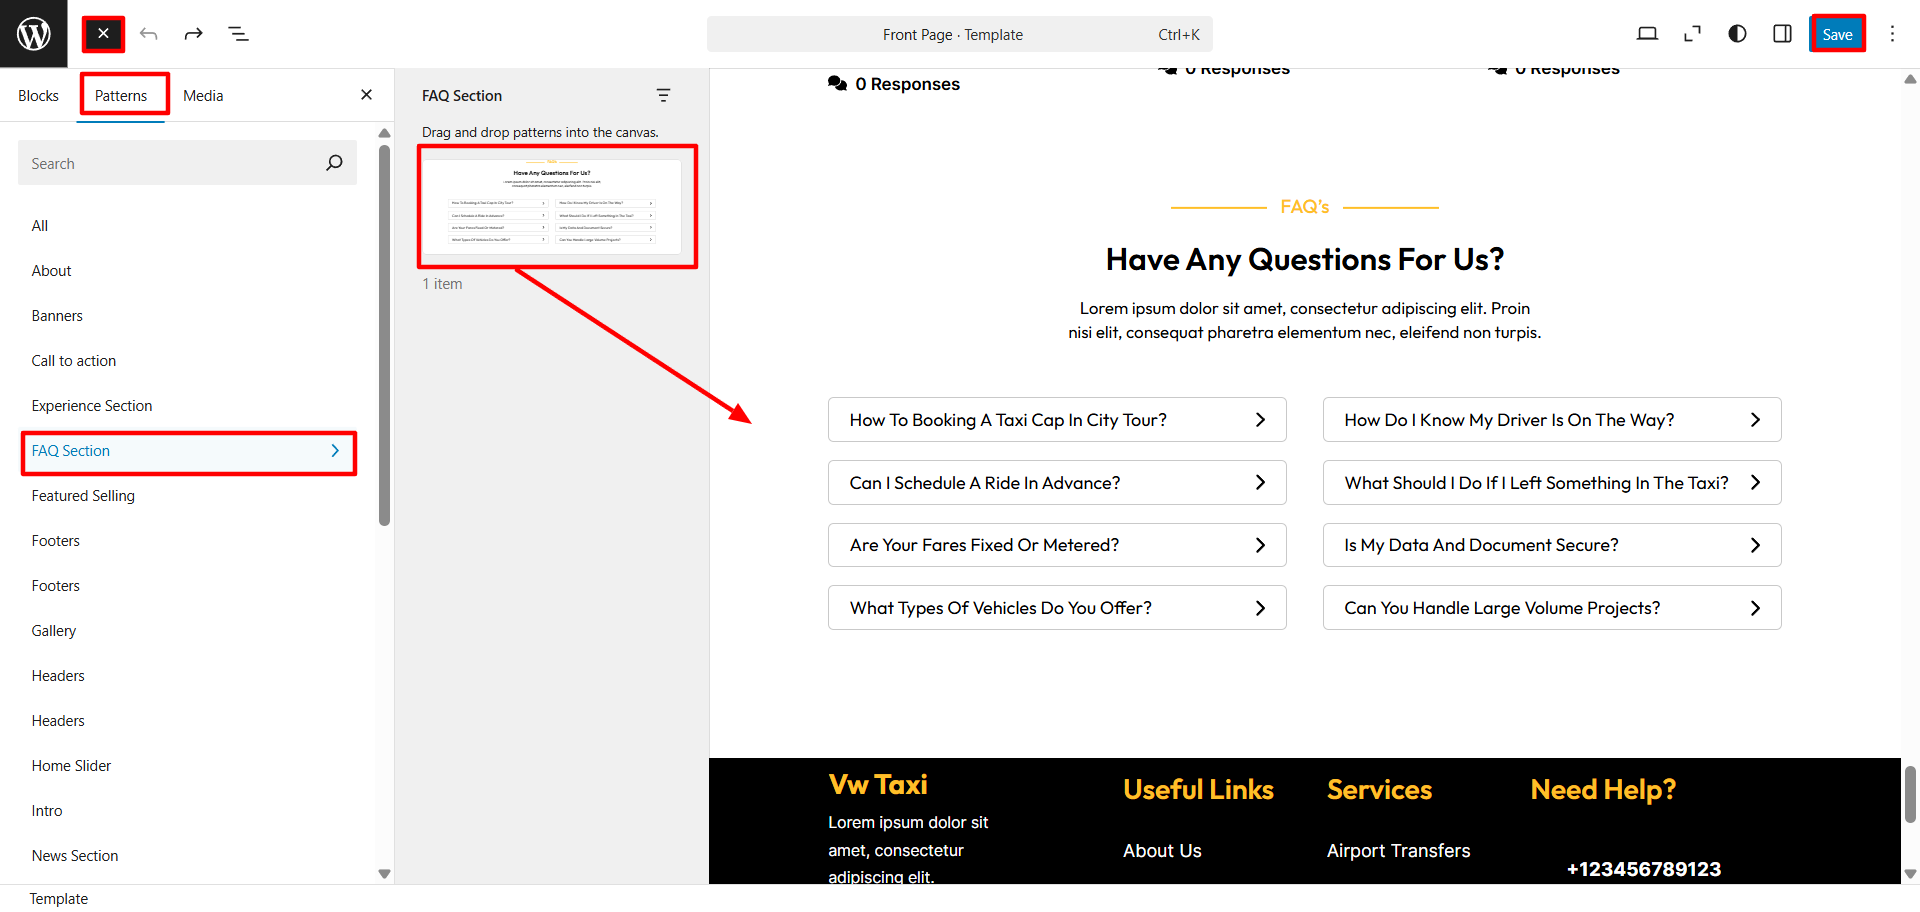Viewport: 1920px width, 912px height.
Task: Expand 'Is My Data And Document Secure?'
Action: coord(1551,545)
